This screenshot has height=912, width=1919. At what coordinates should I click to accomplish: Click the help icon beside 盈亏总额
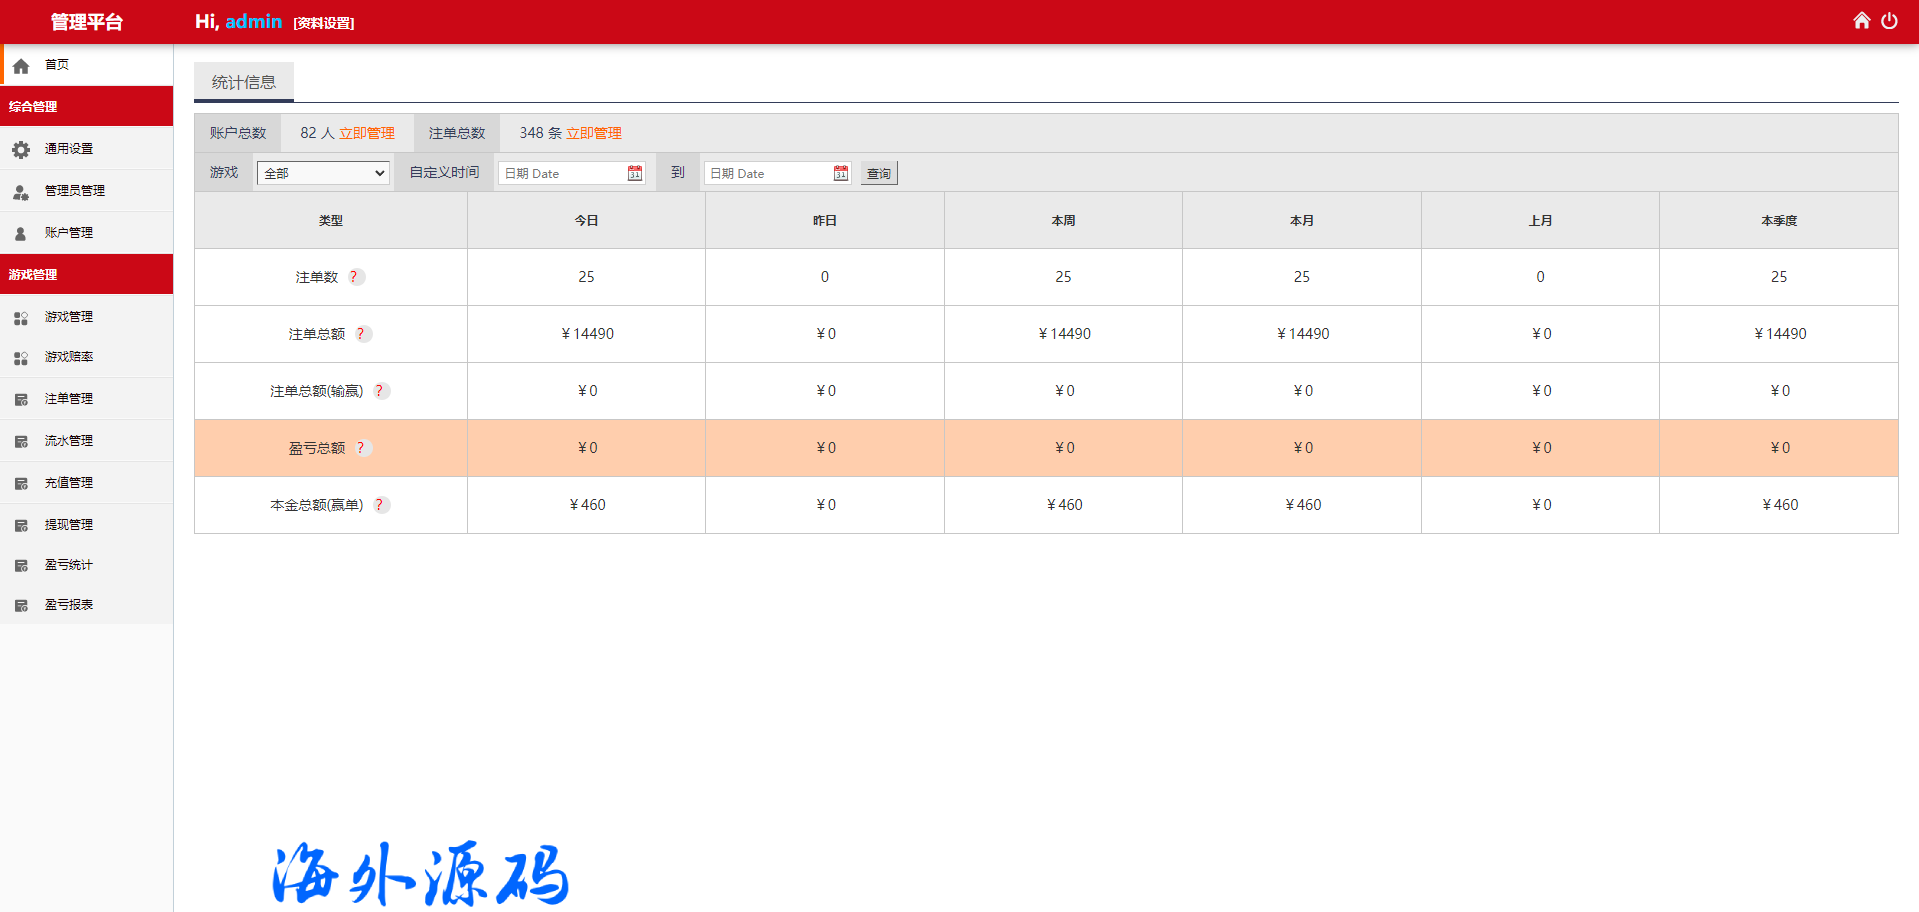[362, 448]
